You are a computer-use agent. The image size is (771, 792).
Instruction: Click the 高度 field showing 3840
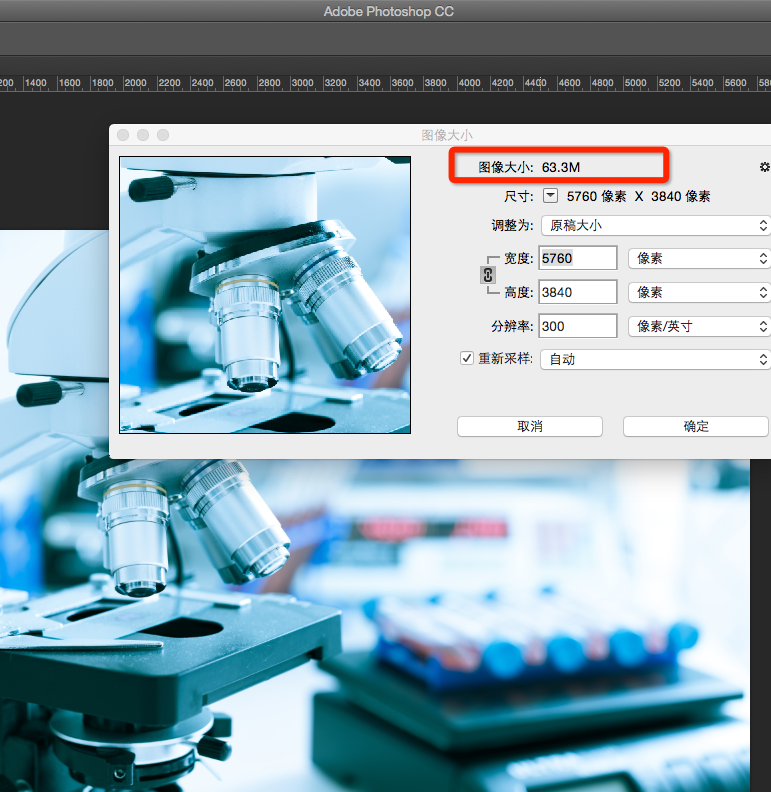coord(578,292)
